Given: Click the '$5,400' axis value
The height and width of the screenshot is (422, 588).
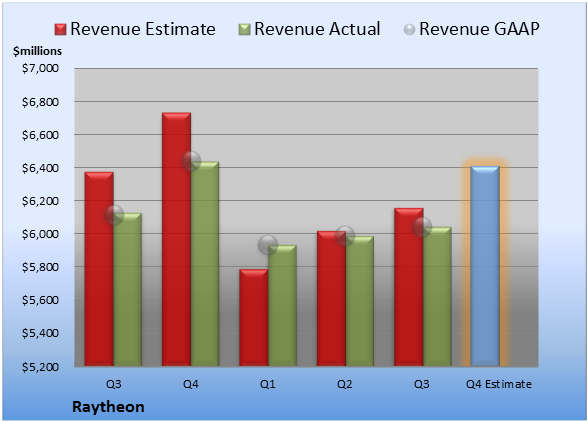Looking at the screenshot, I should [x=40, y=333].
